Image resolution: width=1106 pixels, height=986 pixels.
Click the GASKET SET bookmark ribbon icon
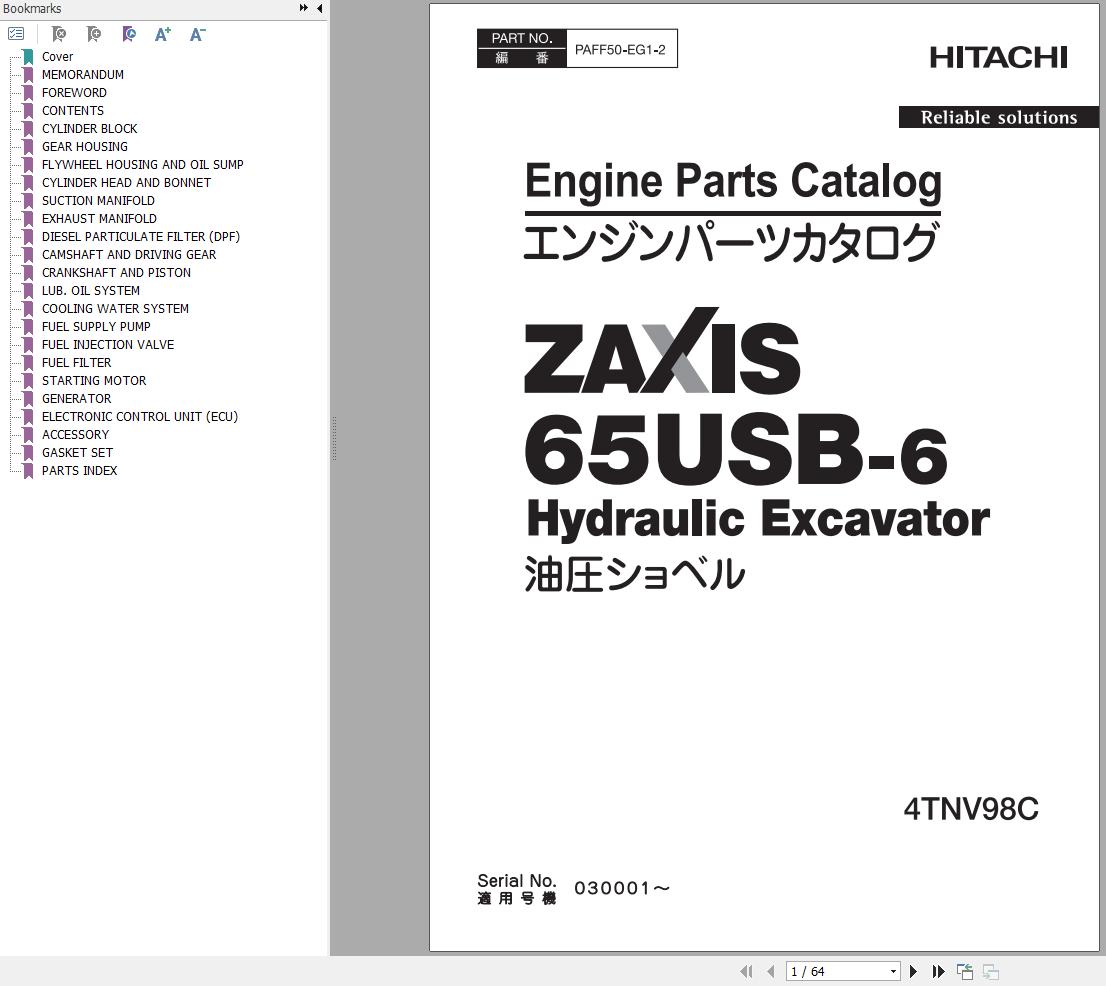click(x=28, y=453)
